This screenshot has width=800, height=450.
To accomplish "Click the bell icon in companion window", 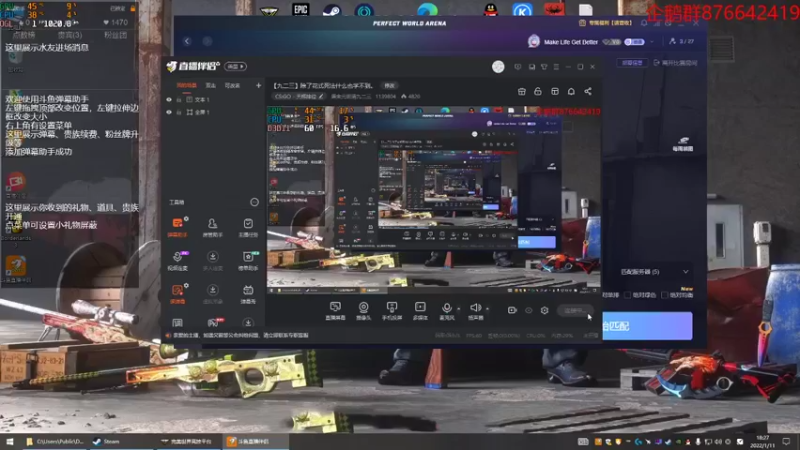I will click(x=571, y=91).
